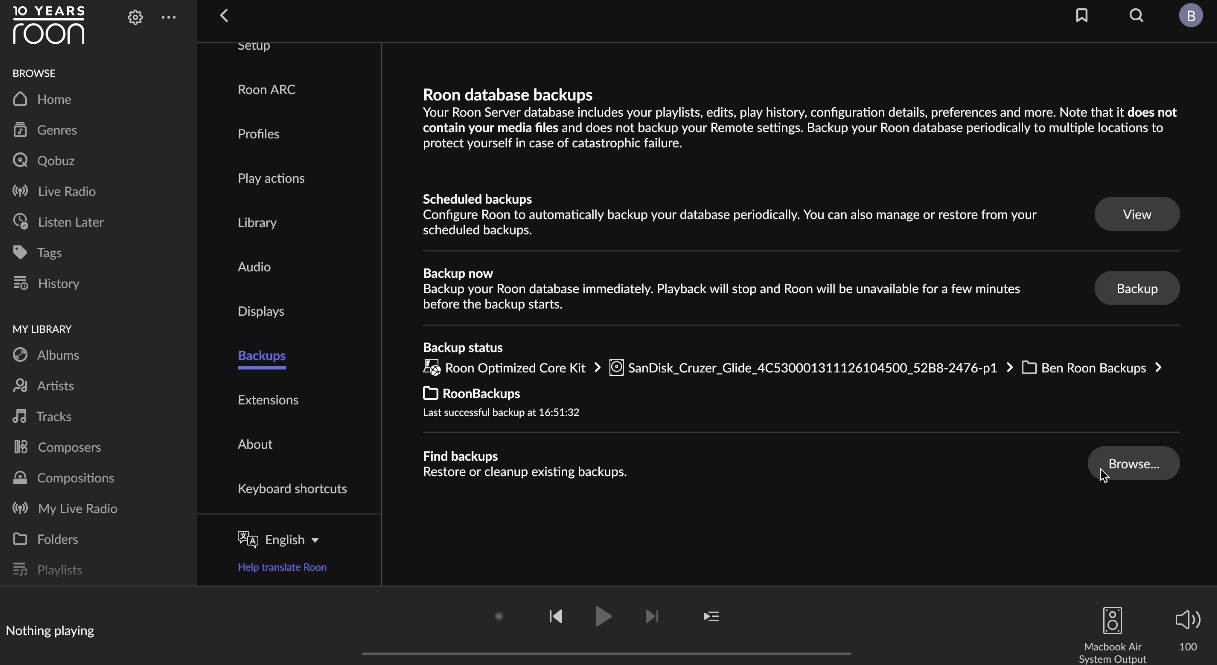Click Browse to find backups
Screen dimensions: 1217x665
point(1134,463)
